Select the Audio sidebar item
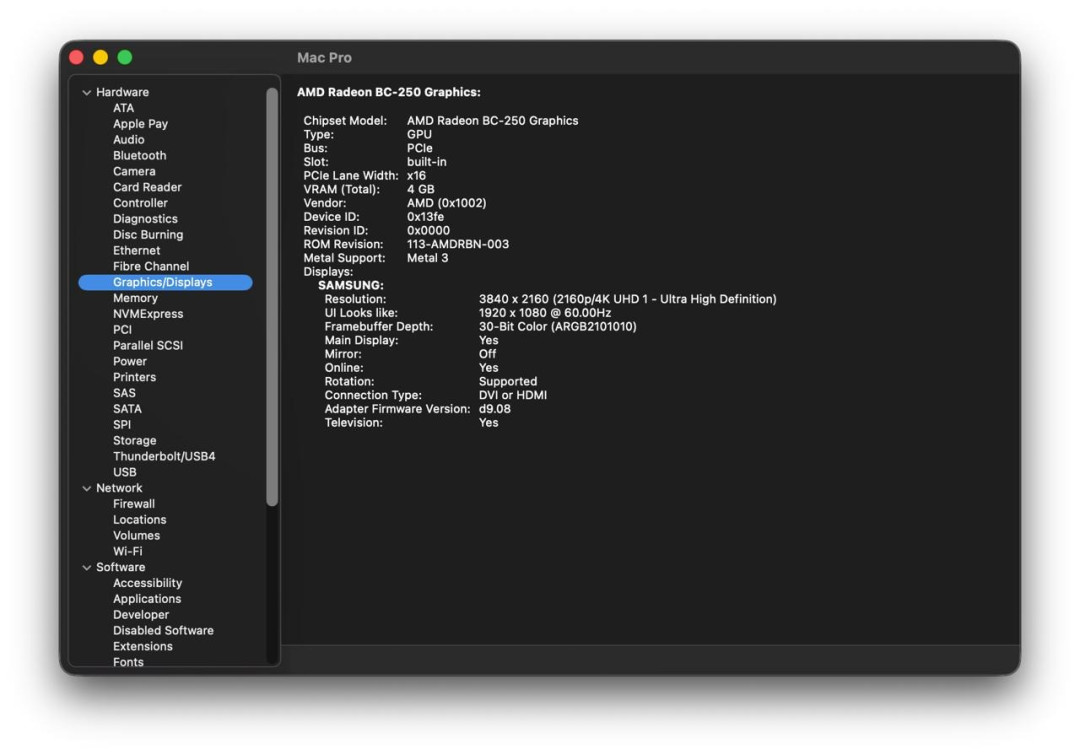The width and height of the screenshot is (1080, 754). (x=129, y=140)
